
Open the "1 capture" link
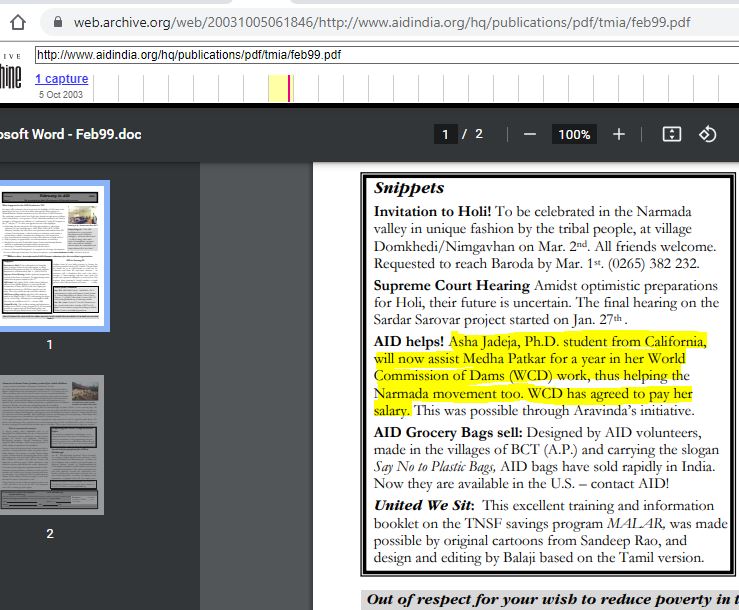(62, 79)
